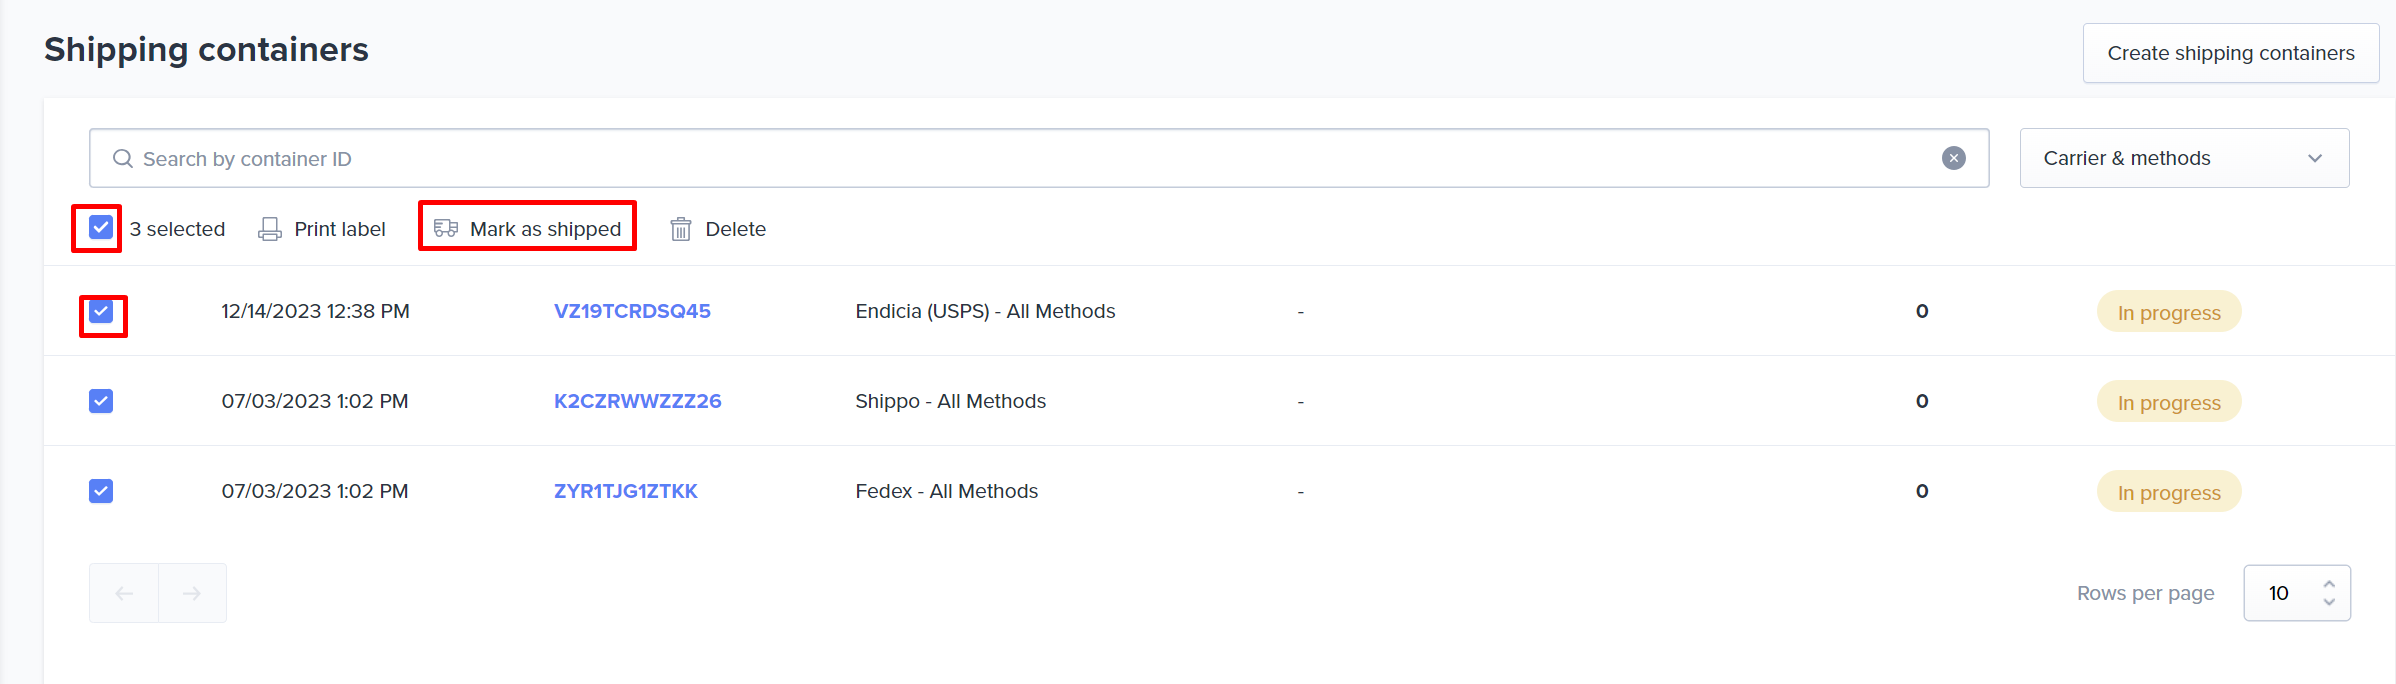Screen dimensions: 2396x684
Task: Clear search with the X icon
Action: click(1953, 158)
